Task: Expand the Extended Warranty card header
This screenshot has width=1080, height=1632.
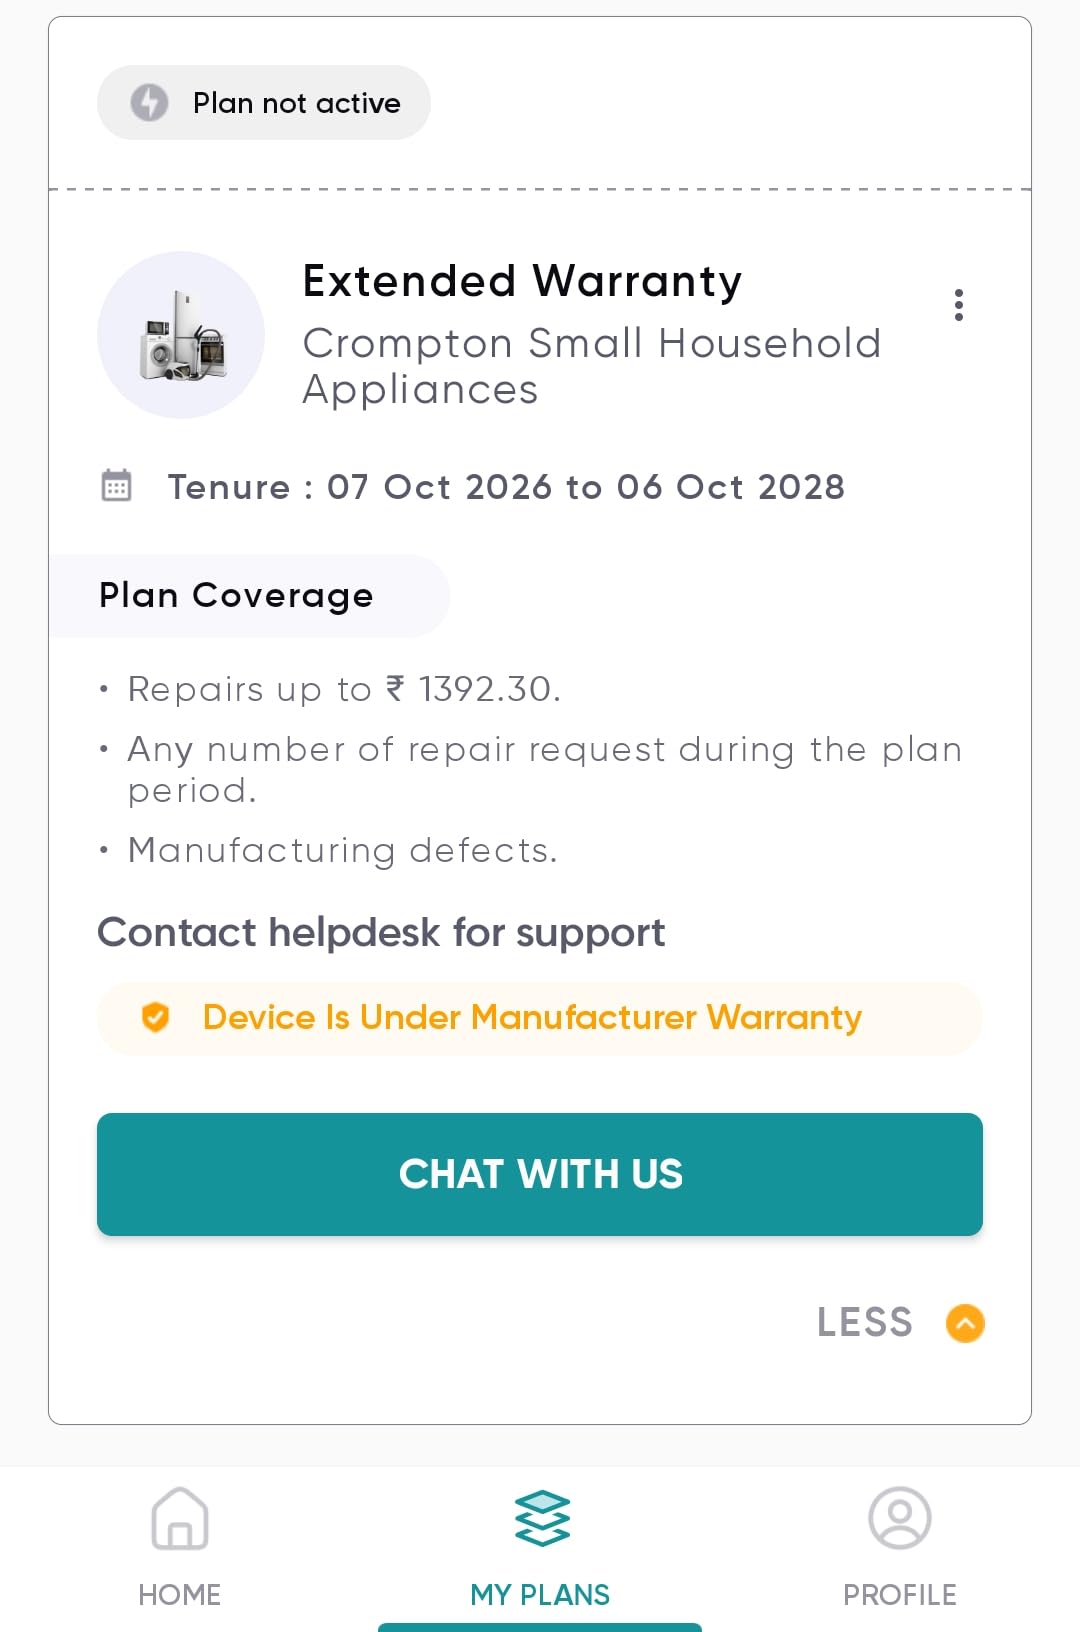Action: pyautogui.click(x=521, y=281)
